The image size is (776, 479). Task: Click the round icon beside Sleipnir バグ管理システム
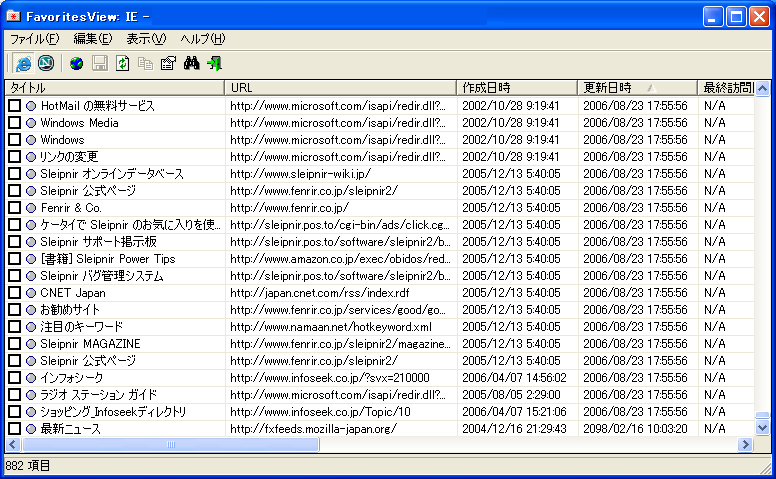coord(31,276)
